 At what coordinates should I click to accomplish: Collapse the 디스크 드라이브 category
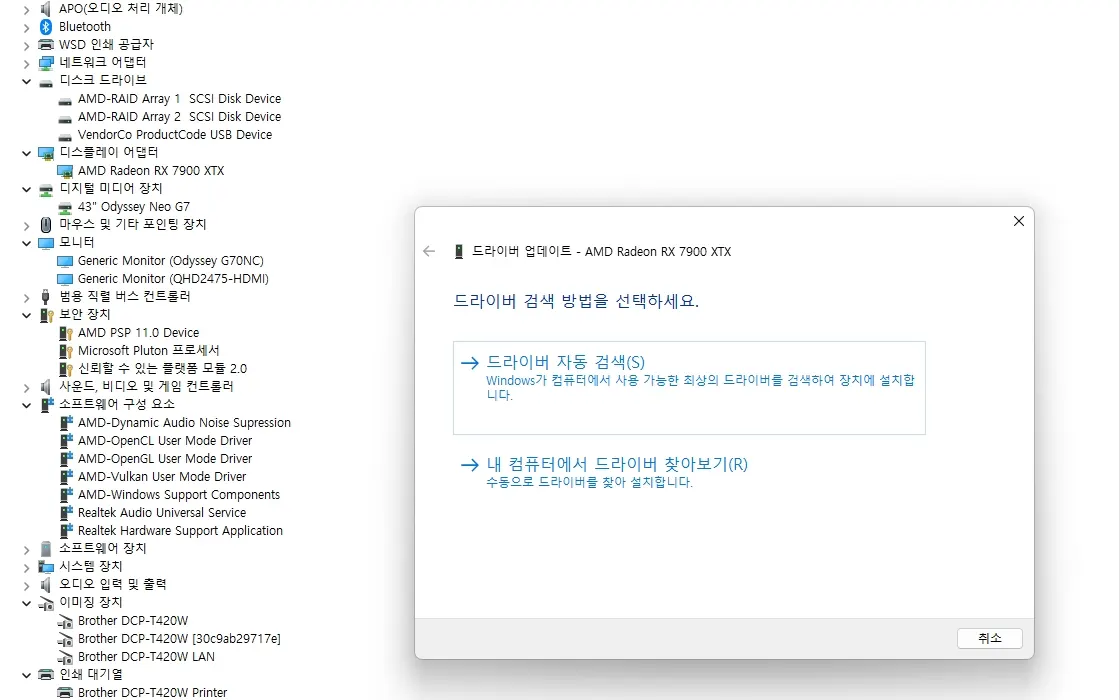pos(26,81)
